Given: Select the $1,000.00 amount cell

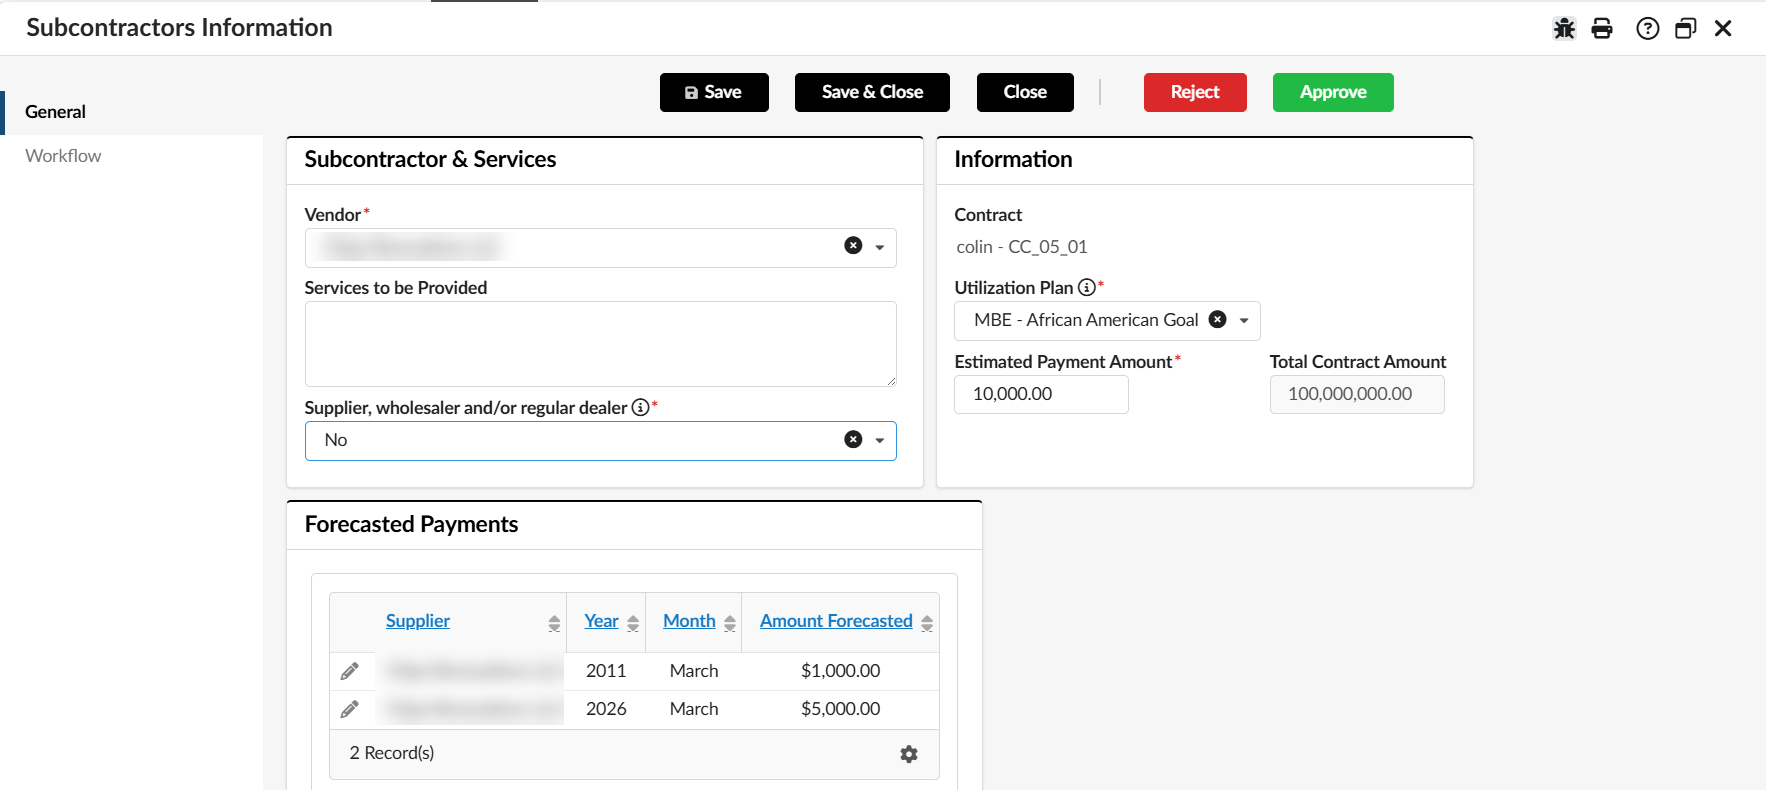Looking at the screenshot, I should (840, 671).
